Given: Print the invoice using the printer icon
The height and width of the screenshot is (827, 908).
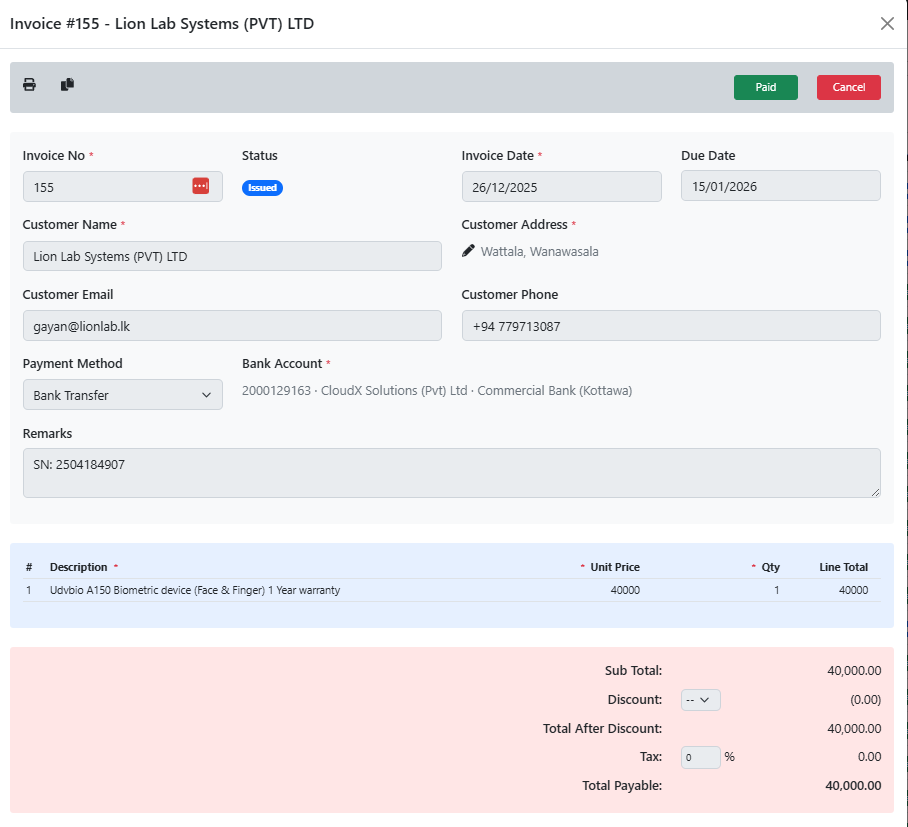Looking at the screenshot, I should click(x=29, y=86).
